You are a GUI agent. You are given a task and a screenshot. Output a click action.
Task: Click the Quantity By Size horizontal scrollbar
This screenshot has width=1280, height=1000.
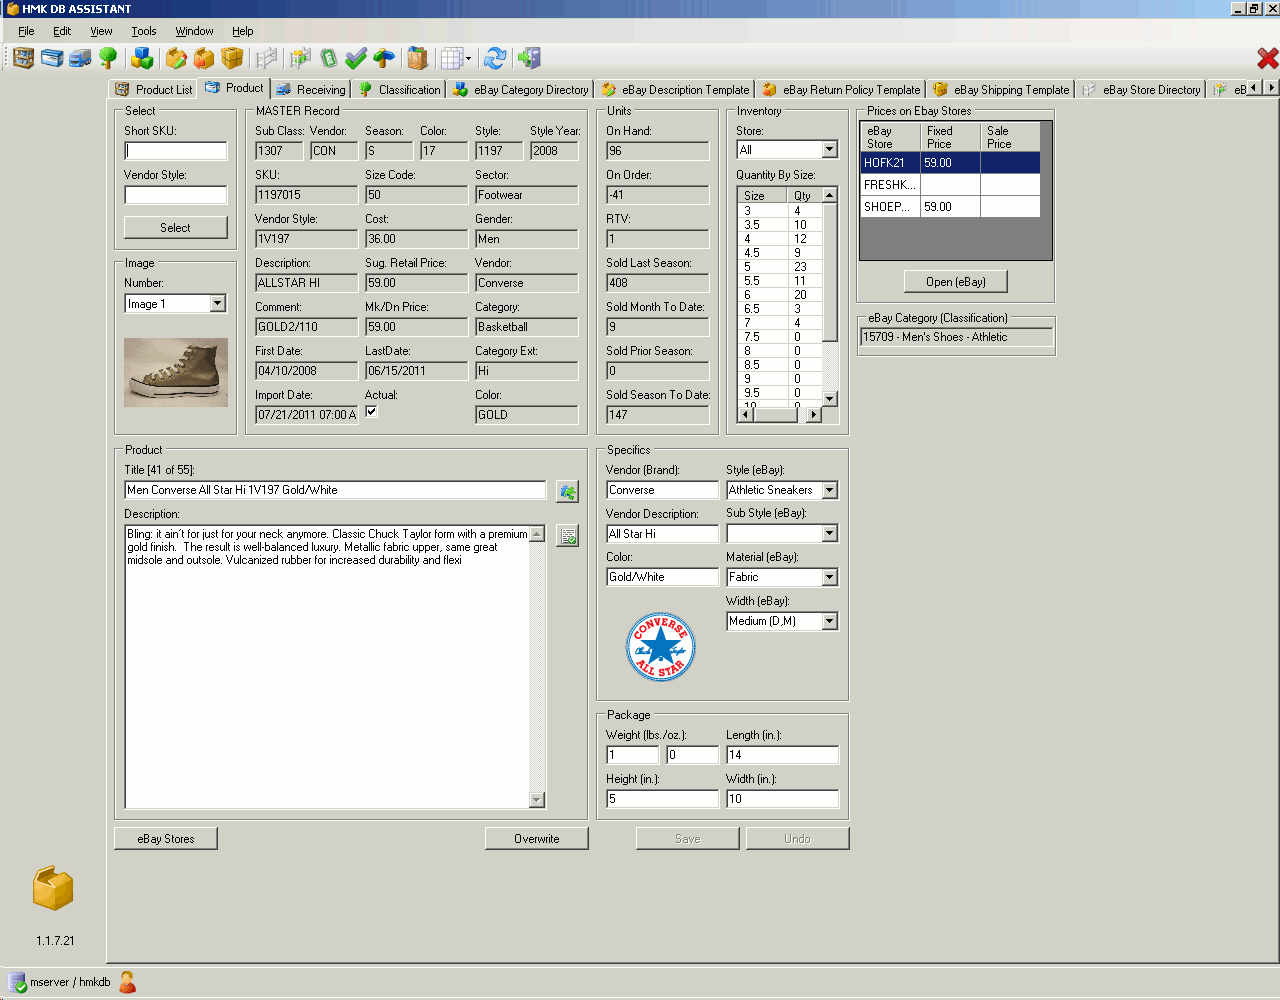click(780, 414)
